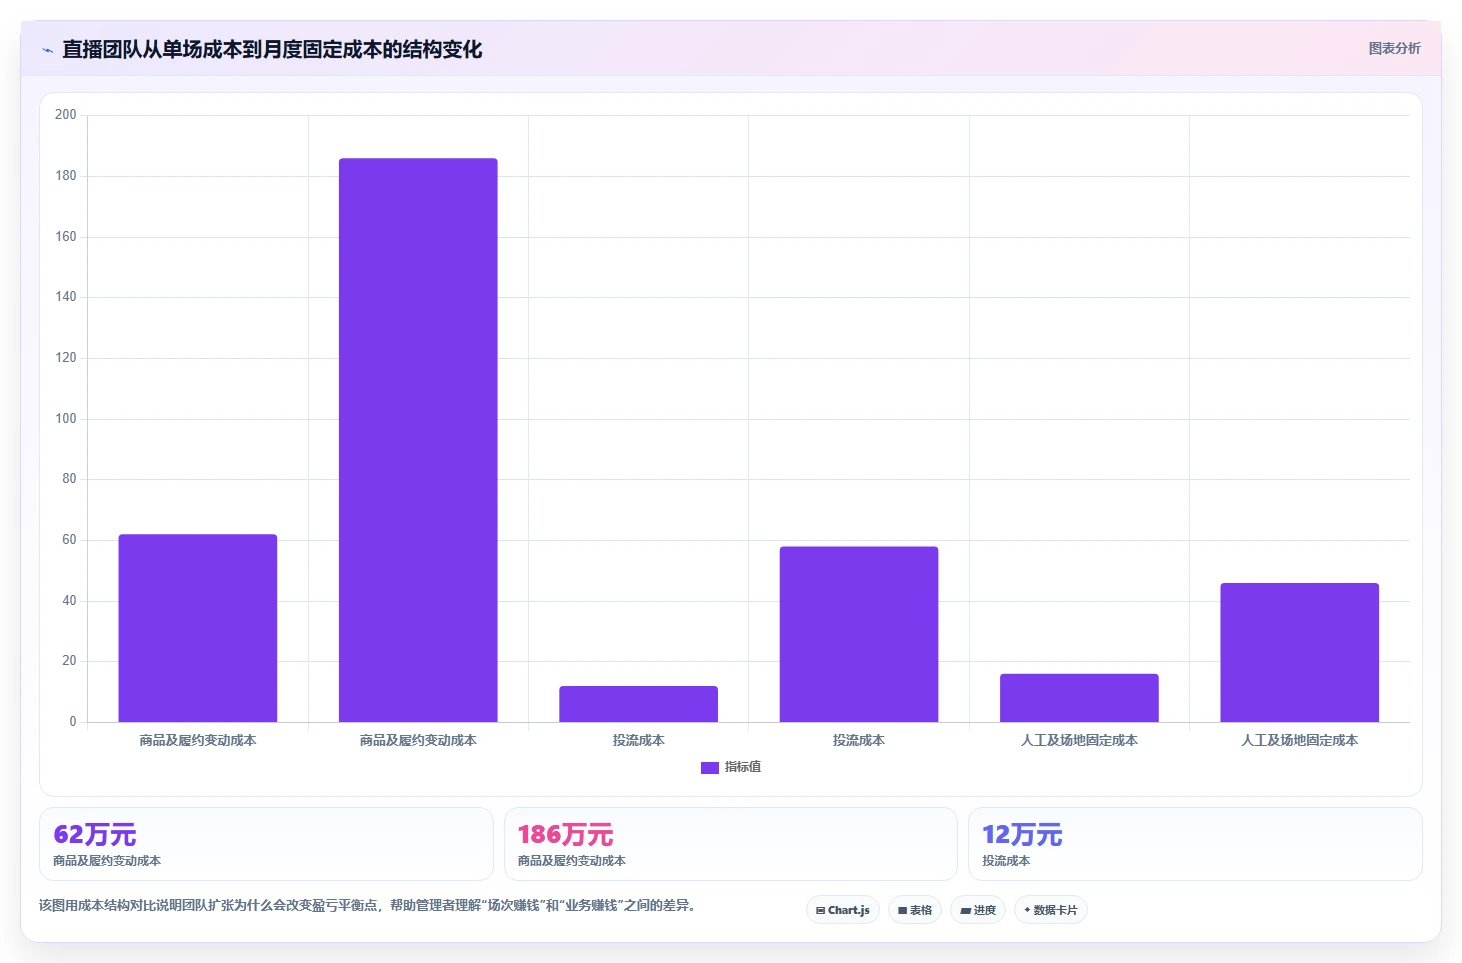Open the 186万元 data card
The image size is (1462, 963).
pos(731,844)
